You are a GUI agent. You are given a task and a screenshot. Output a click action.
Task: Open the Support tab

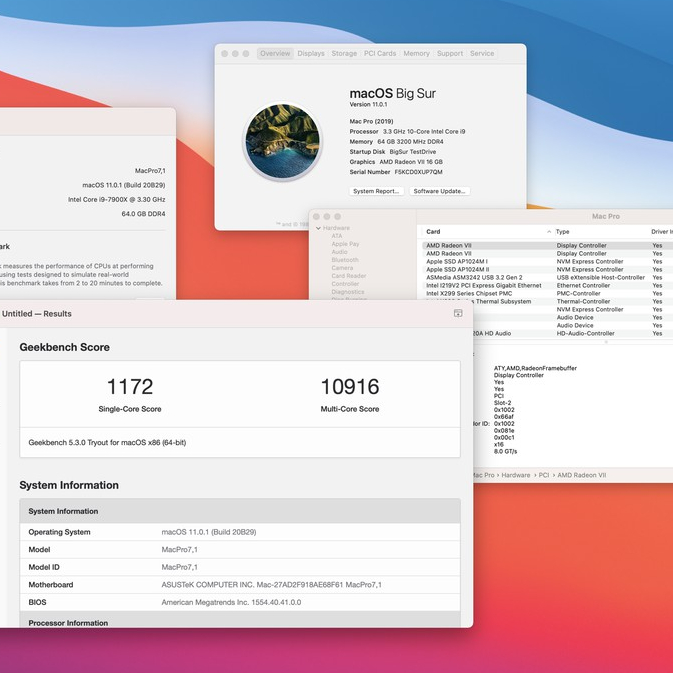(x=450, y=53)
